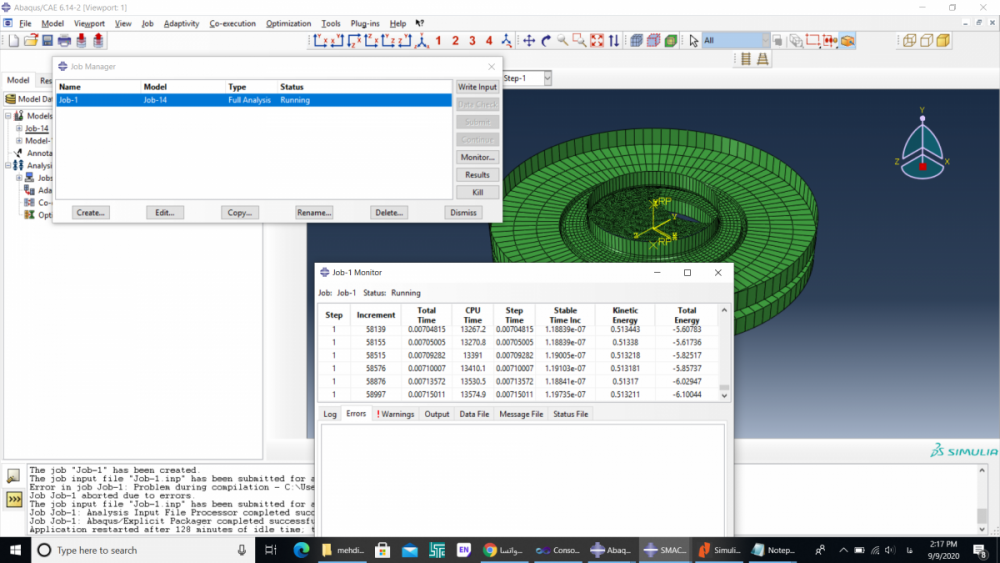Click the ladder-shaped icon under toolbar

click(746, 59)
